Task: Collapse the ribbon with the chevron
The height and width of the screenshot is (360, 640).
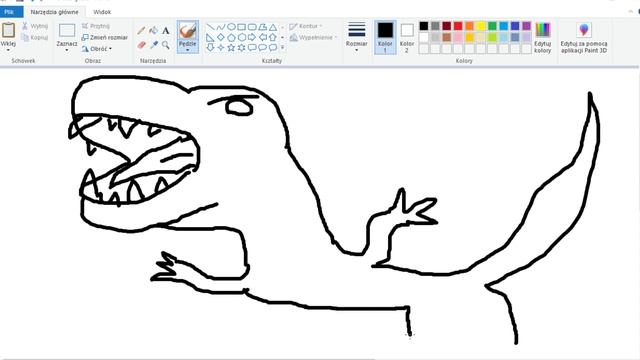Action: [x=631, y=12]
